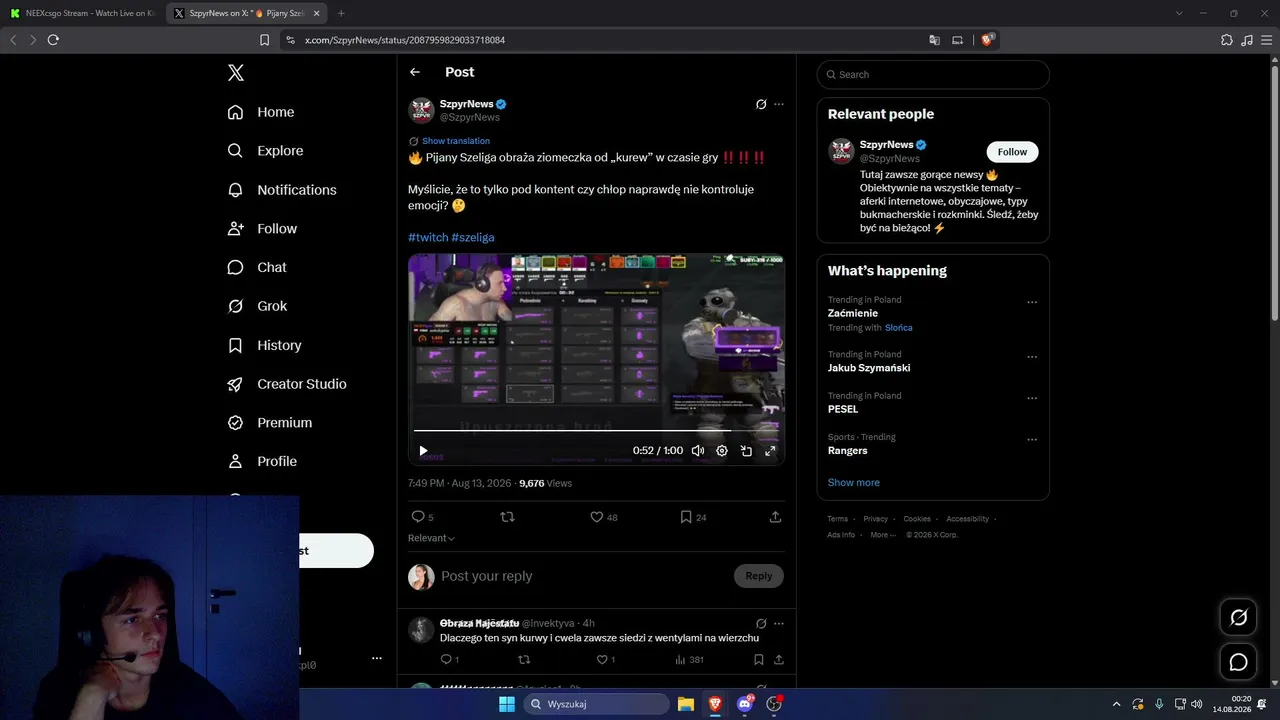The height and width of the screenshot is (720, 1280).
Task: Open more options for Jakub Szymański trend
Action: point(1032,357)
